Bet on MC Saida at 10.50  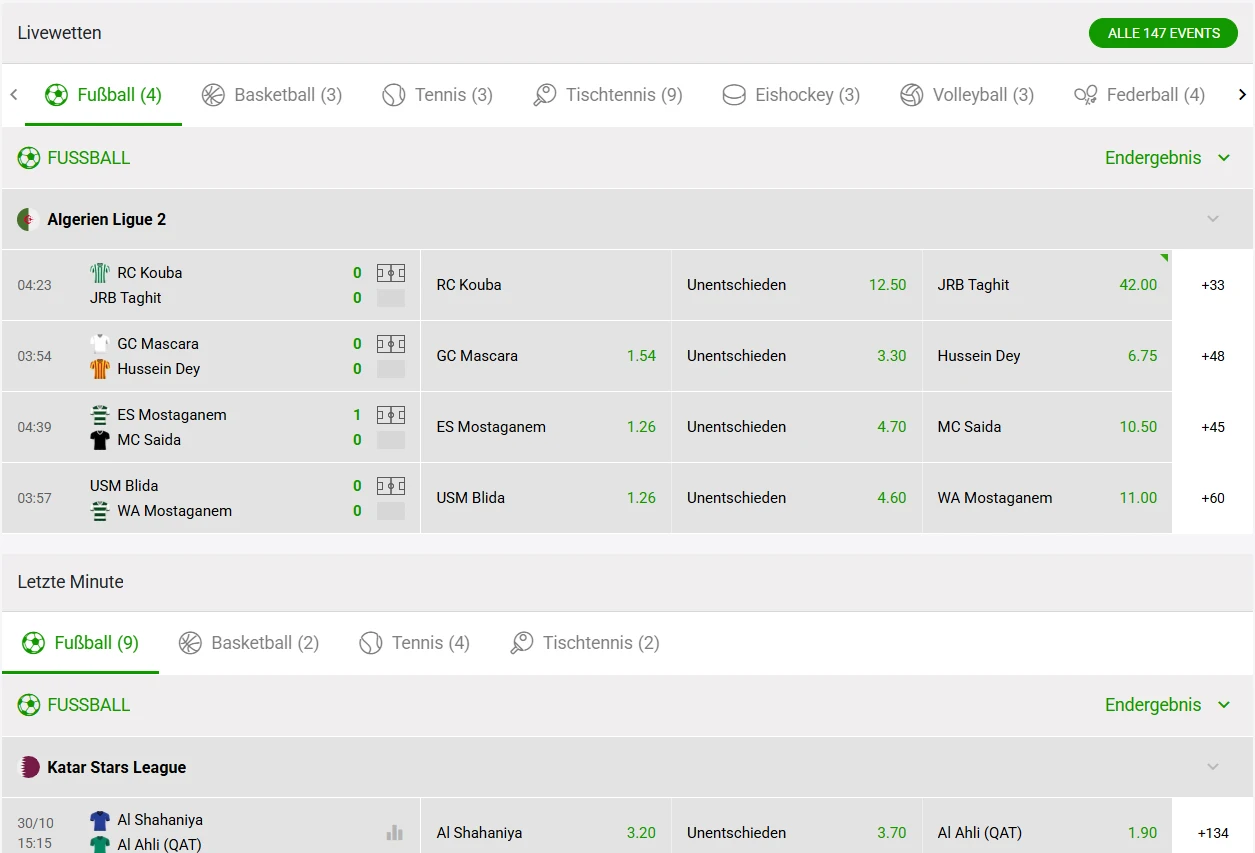tap(1047, 427)
